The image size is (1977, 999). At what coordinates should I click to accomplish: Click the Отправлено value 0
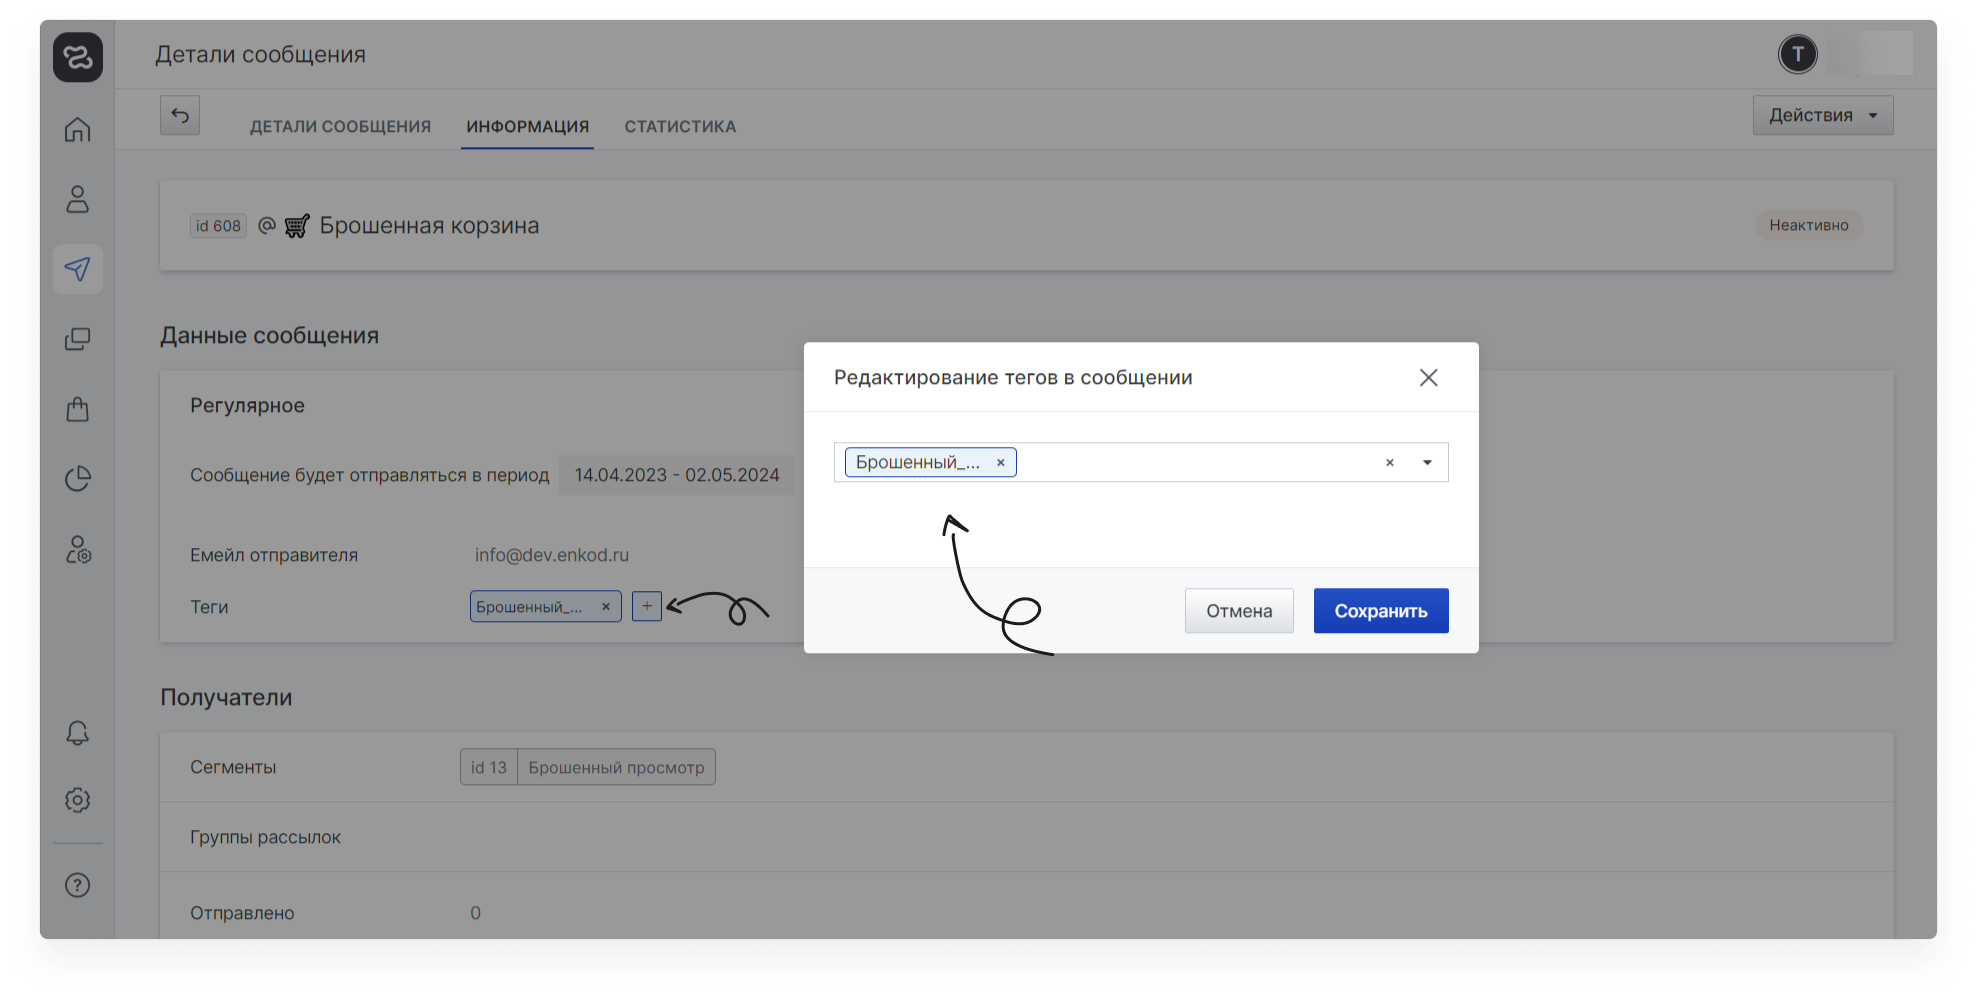(x=475, y=913)
